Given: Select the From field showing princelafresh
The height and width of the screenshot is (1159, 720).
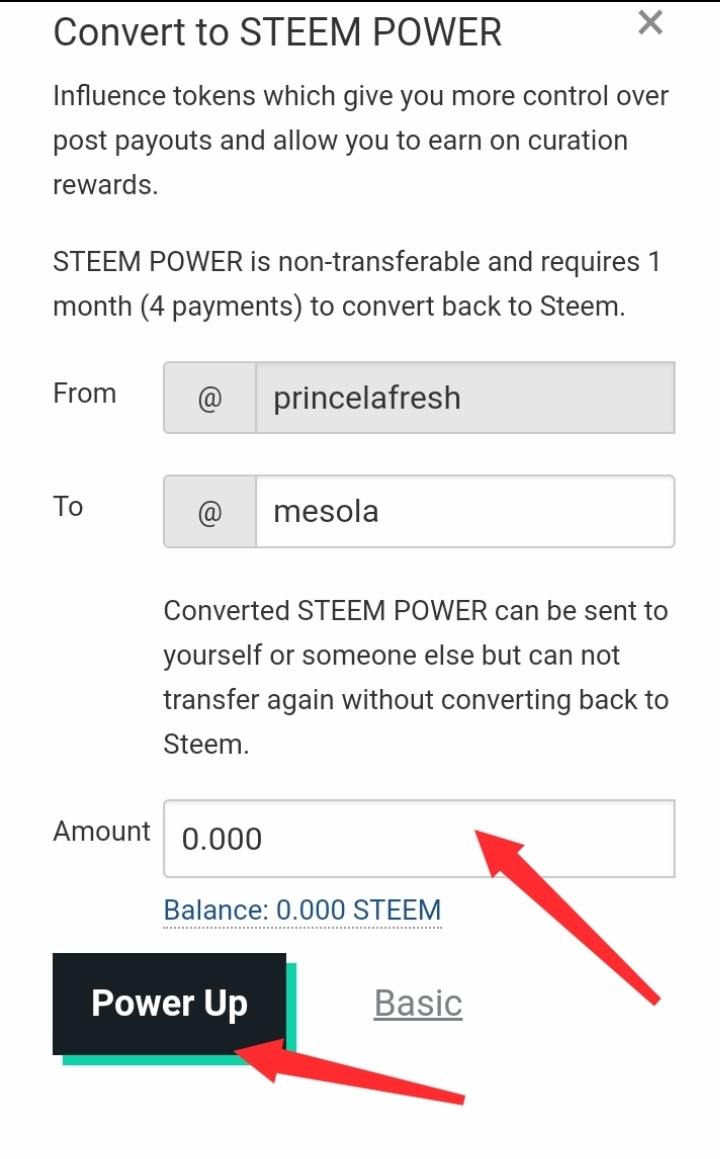Looking at the screenshot, I should pos(464,398).
